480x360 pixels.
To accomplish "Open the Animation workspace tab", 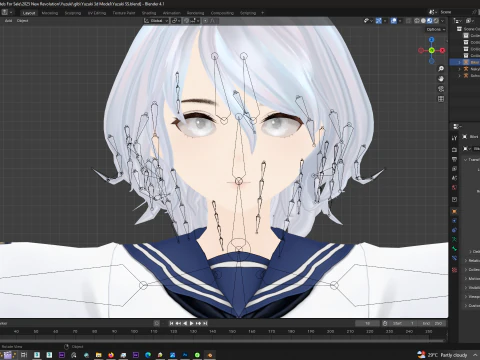I will click(171, 13).
